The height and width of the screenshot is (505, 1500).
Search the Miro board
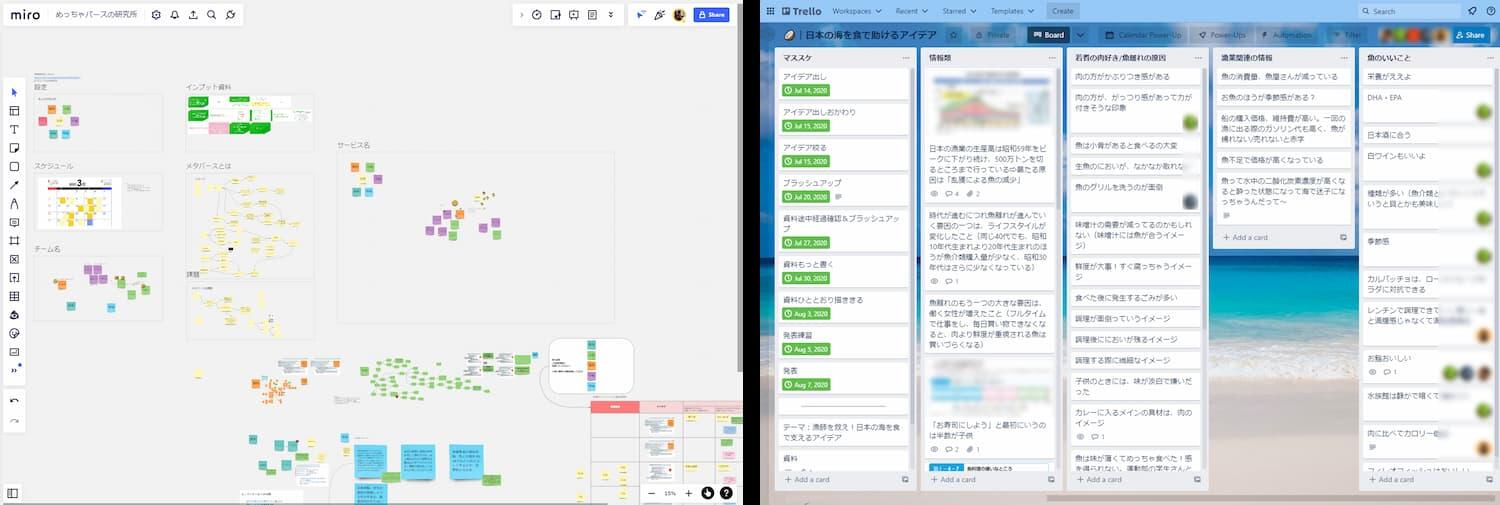click(x=211, y=15)
